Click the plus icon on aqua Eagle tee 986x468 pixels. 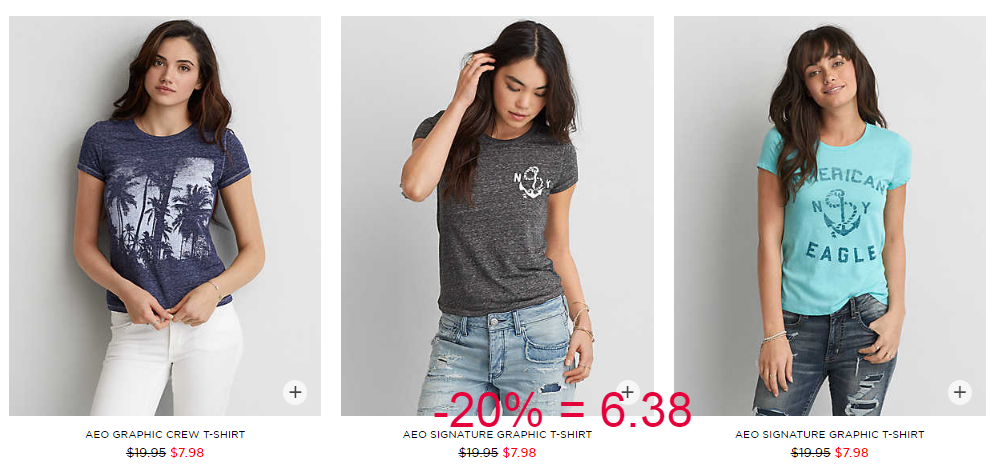[x=960, y=393]
